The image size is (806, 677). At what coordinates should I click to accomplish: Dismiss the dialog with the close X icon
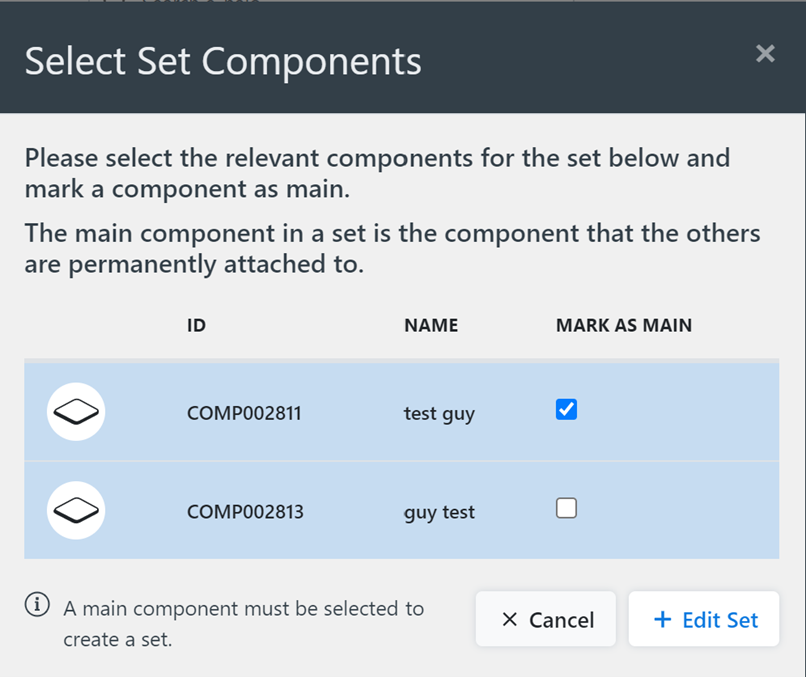point(765,54)
